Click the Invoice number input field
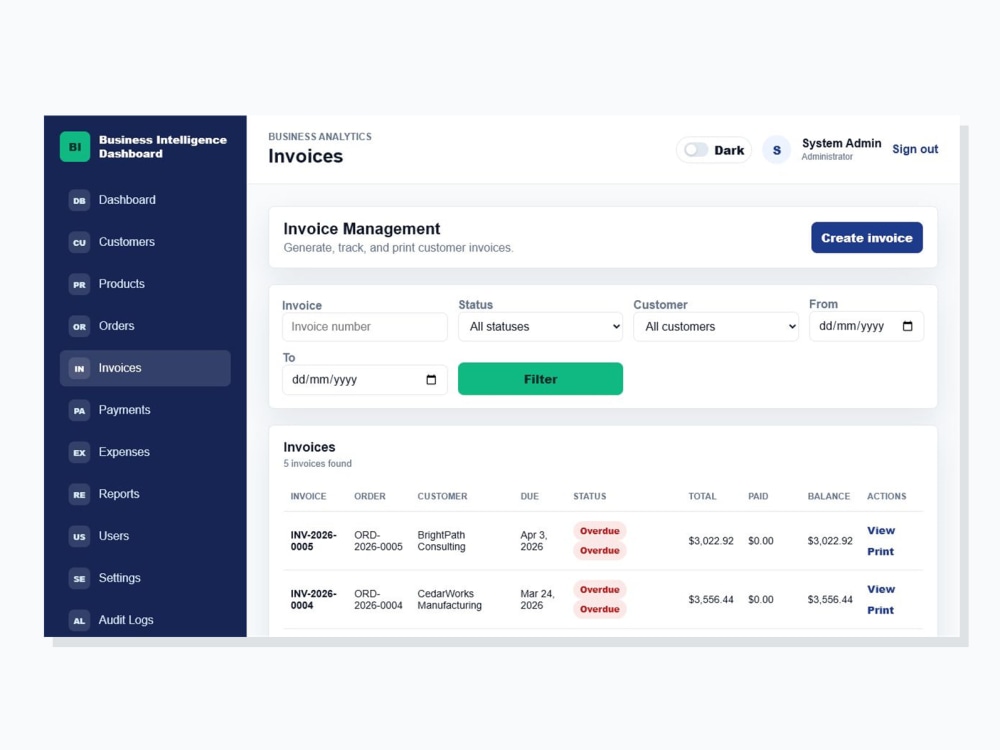 point(364,327)
